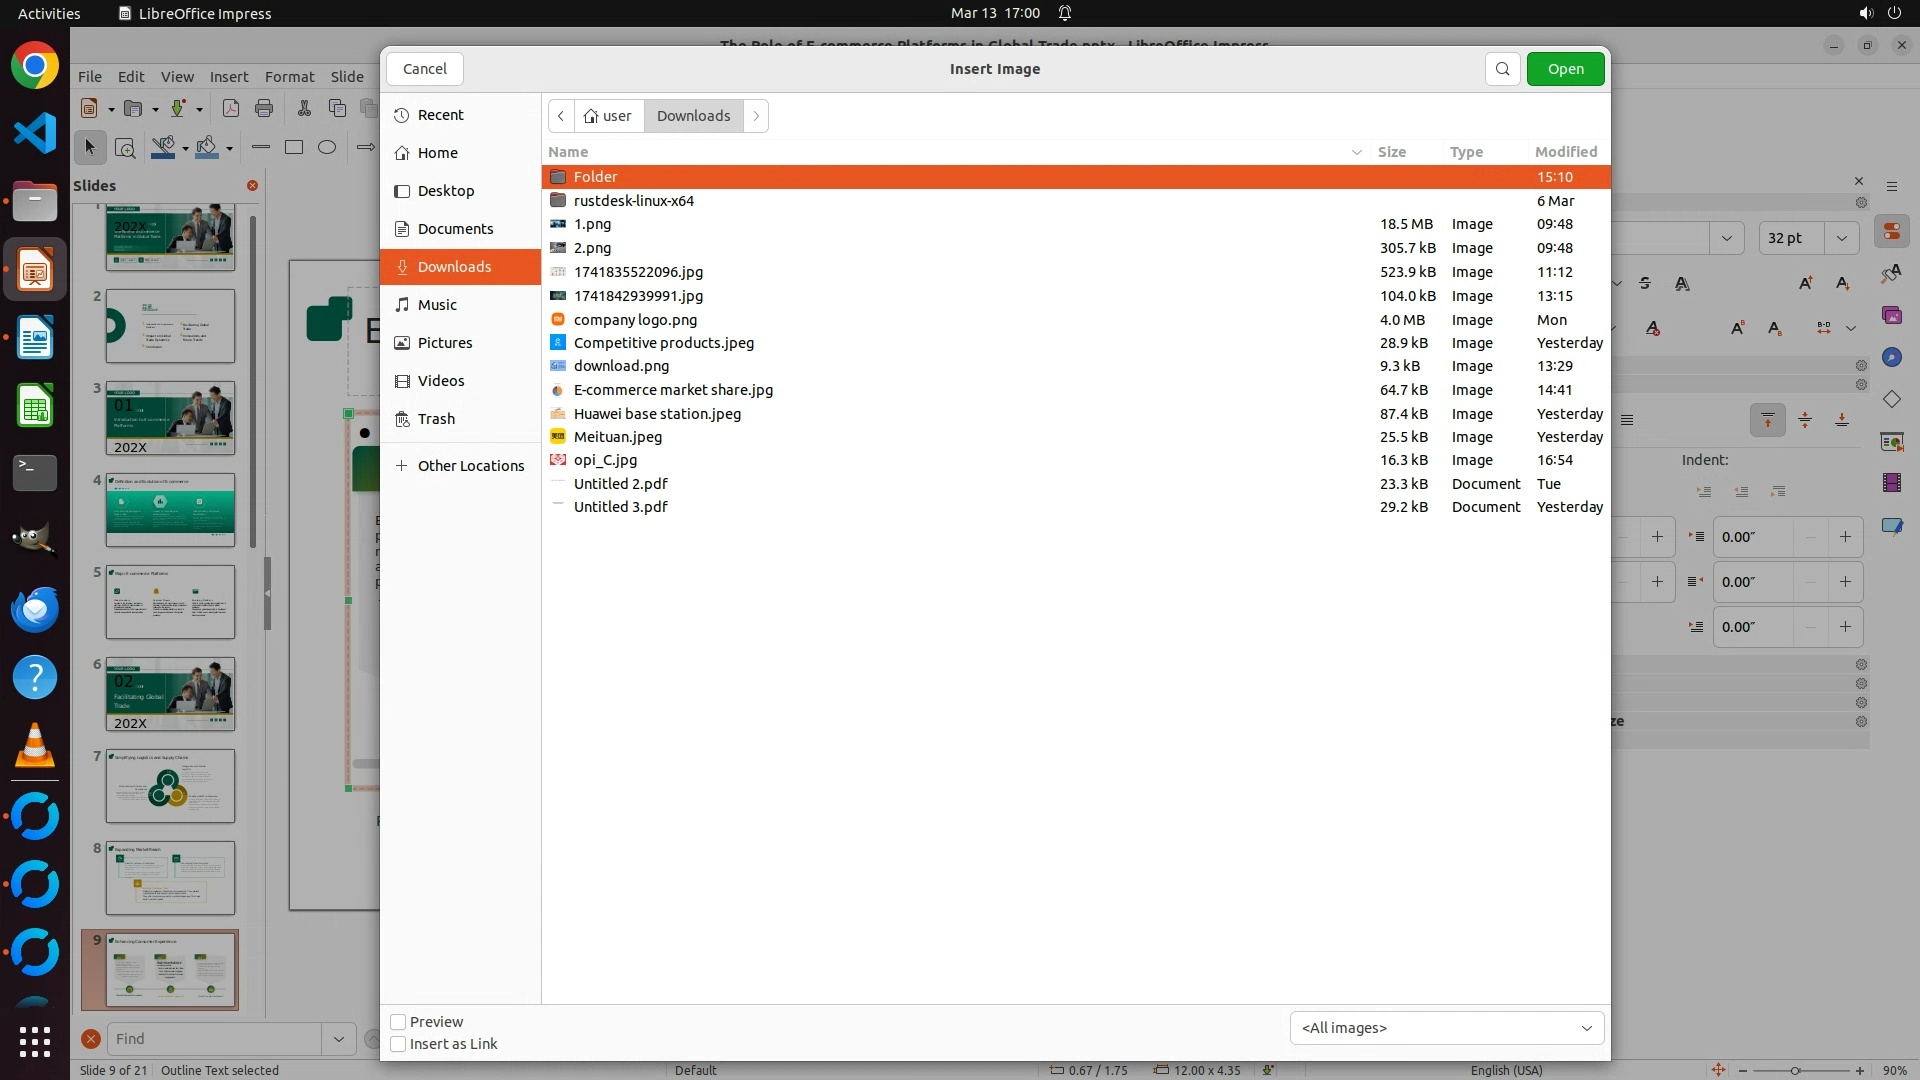The height and width of the screenshot is (1080, 1920).
Task: Check the Insert as Link option
Action: [398, 1044]
